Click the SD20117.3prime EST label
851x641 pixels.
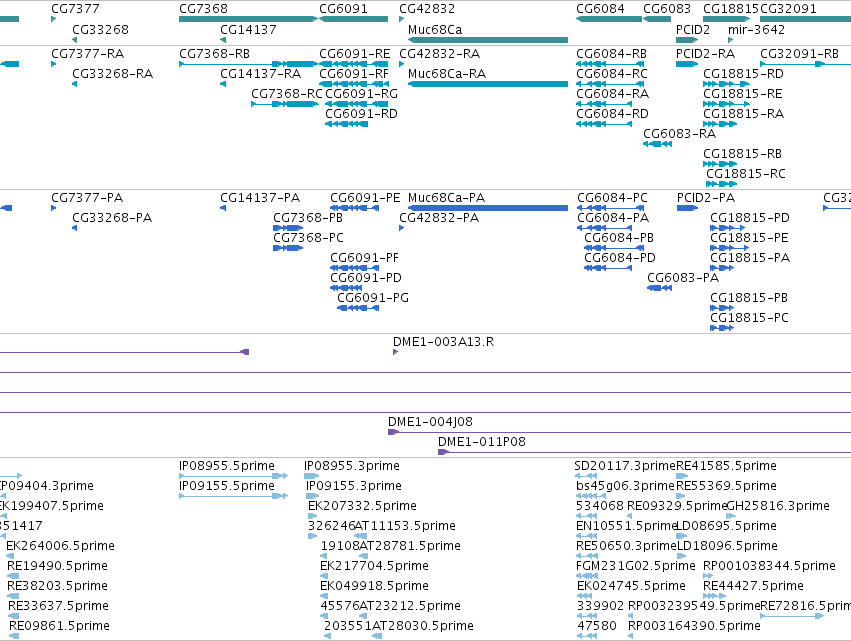[625, 466]
